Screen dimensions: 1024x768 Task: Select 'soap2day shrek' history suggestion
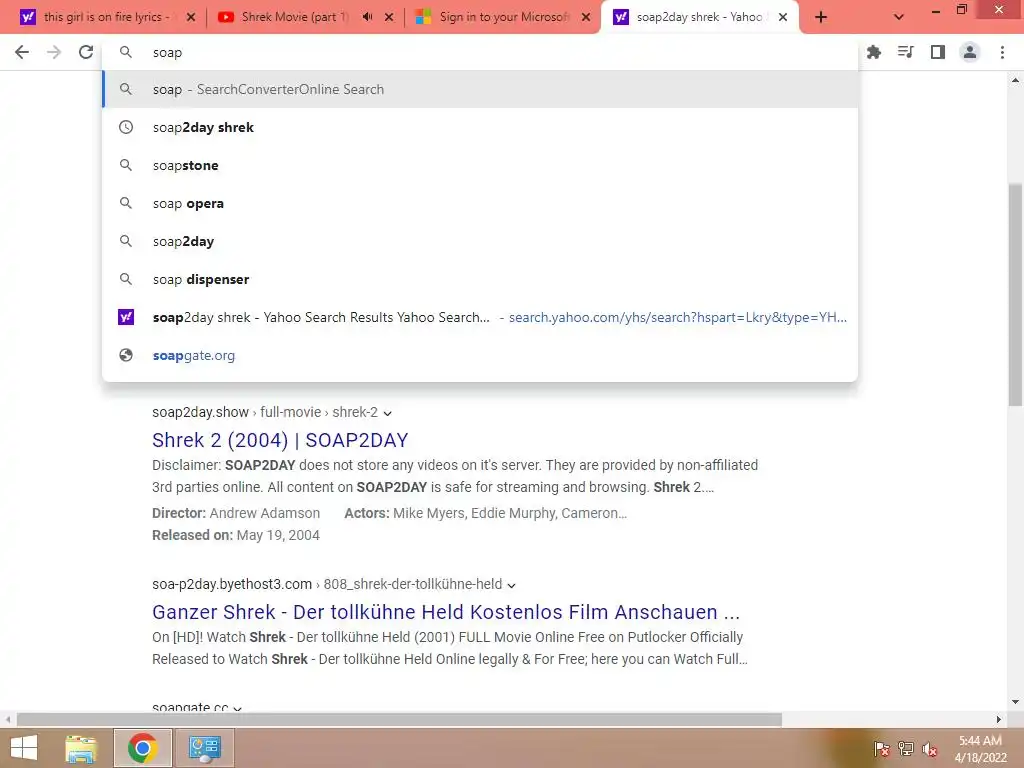pos(480,127)
